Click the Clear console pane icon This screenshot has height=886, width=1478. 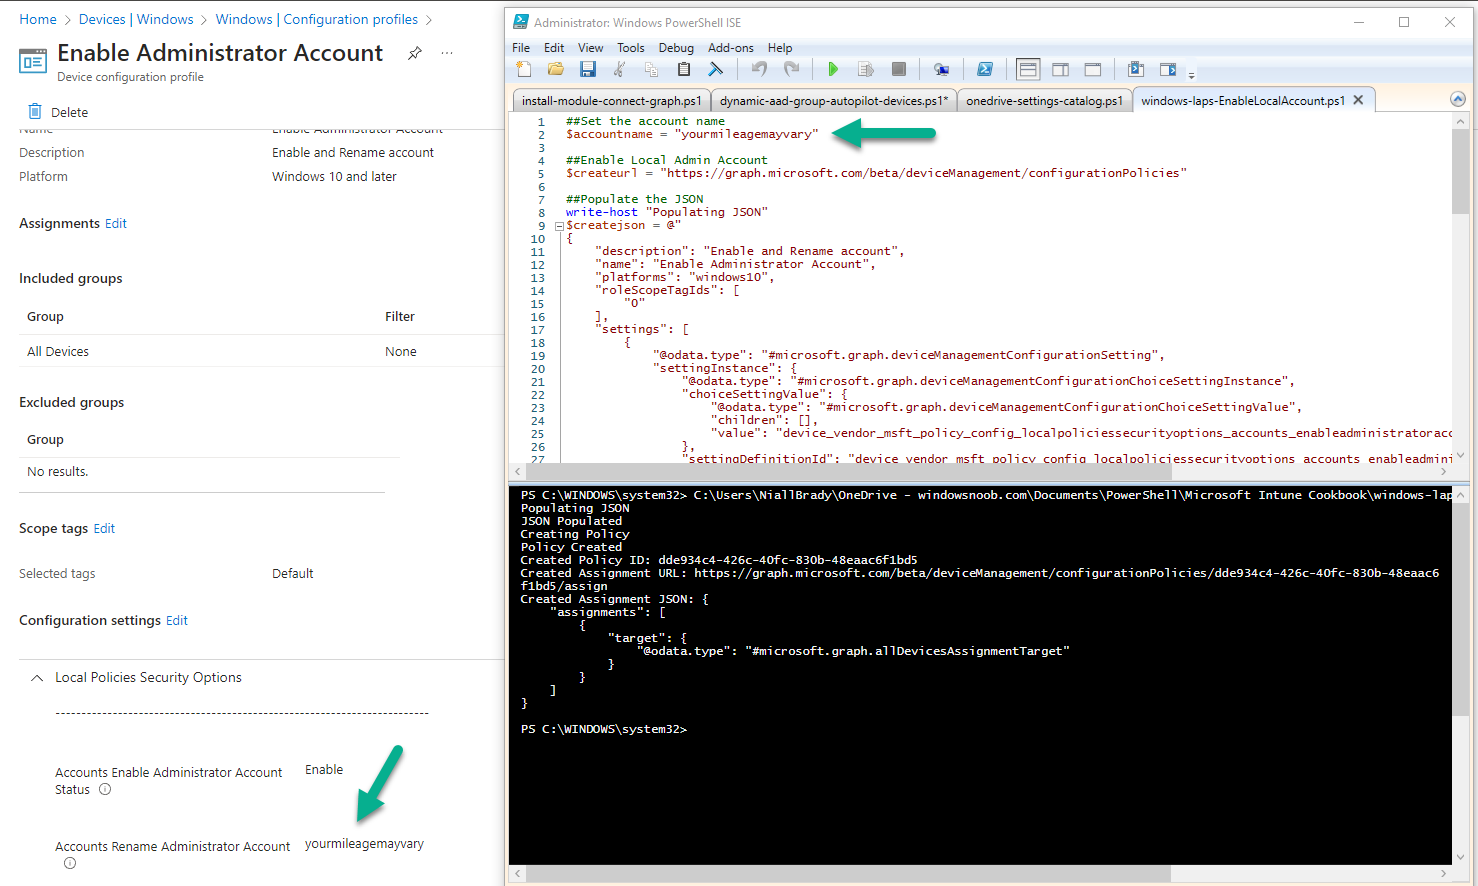[716, 69]
